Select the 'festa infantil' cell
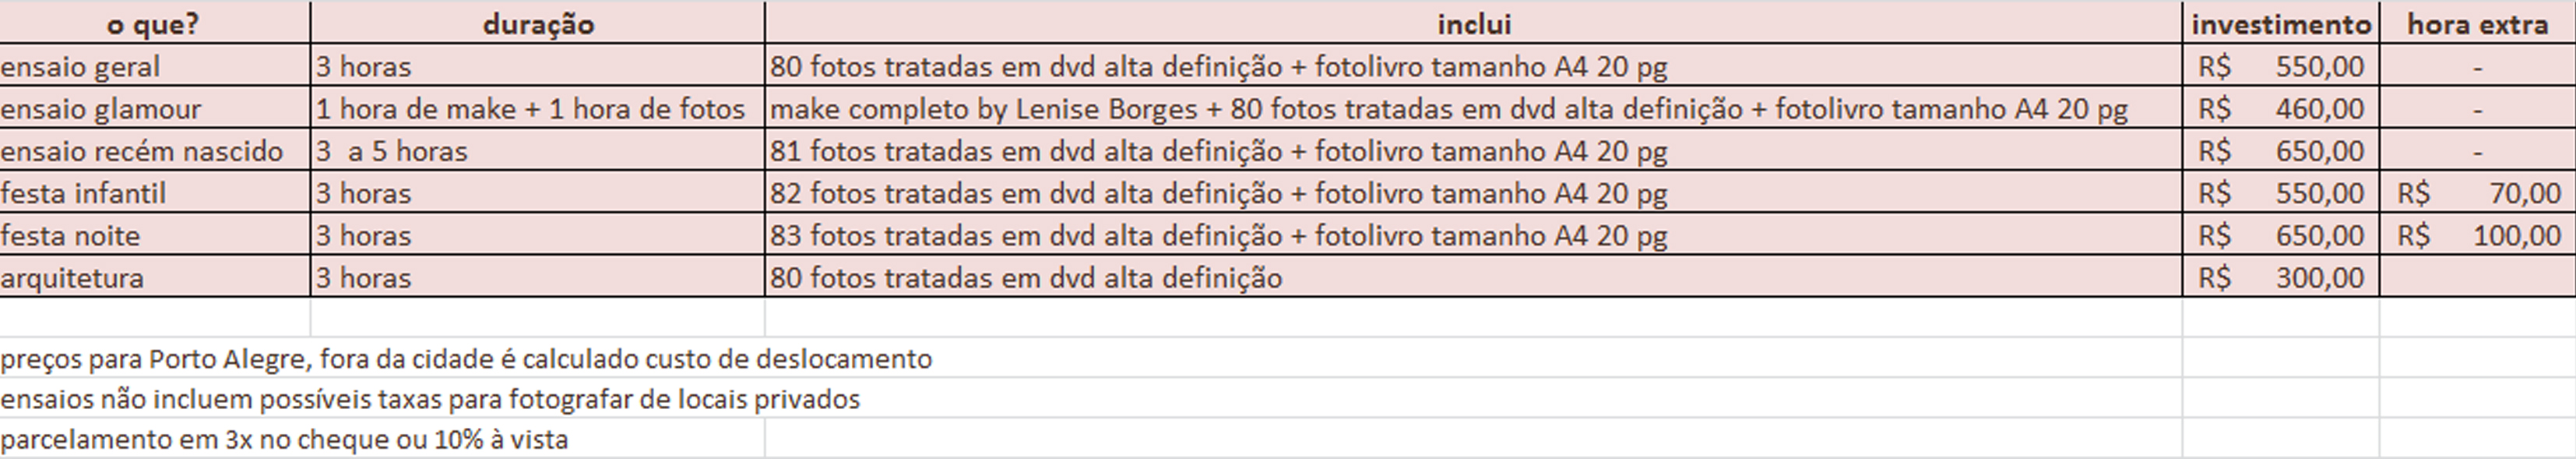This screenshot has height=459, width=2576. 154,192
